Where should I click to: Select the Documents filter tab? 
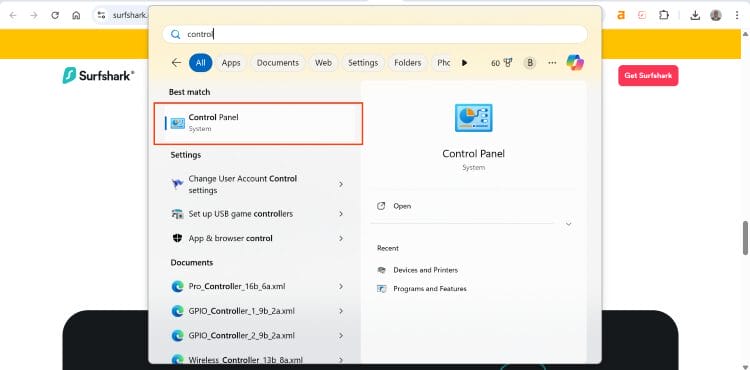point(278,63)
